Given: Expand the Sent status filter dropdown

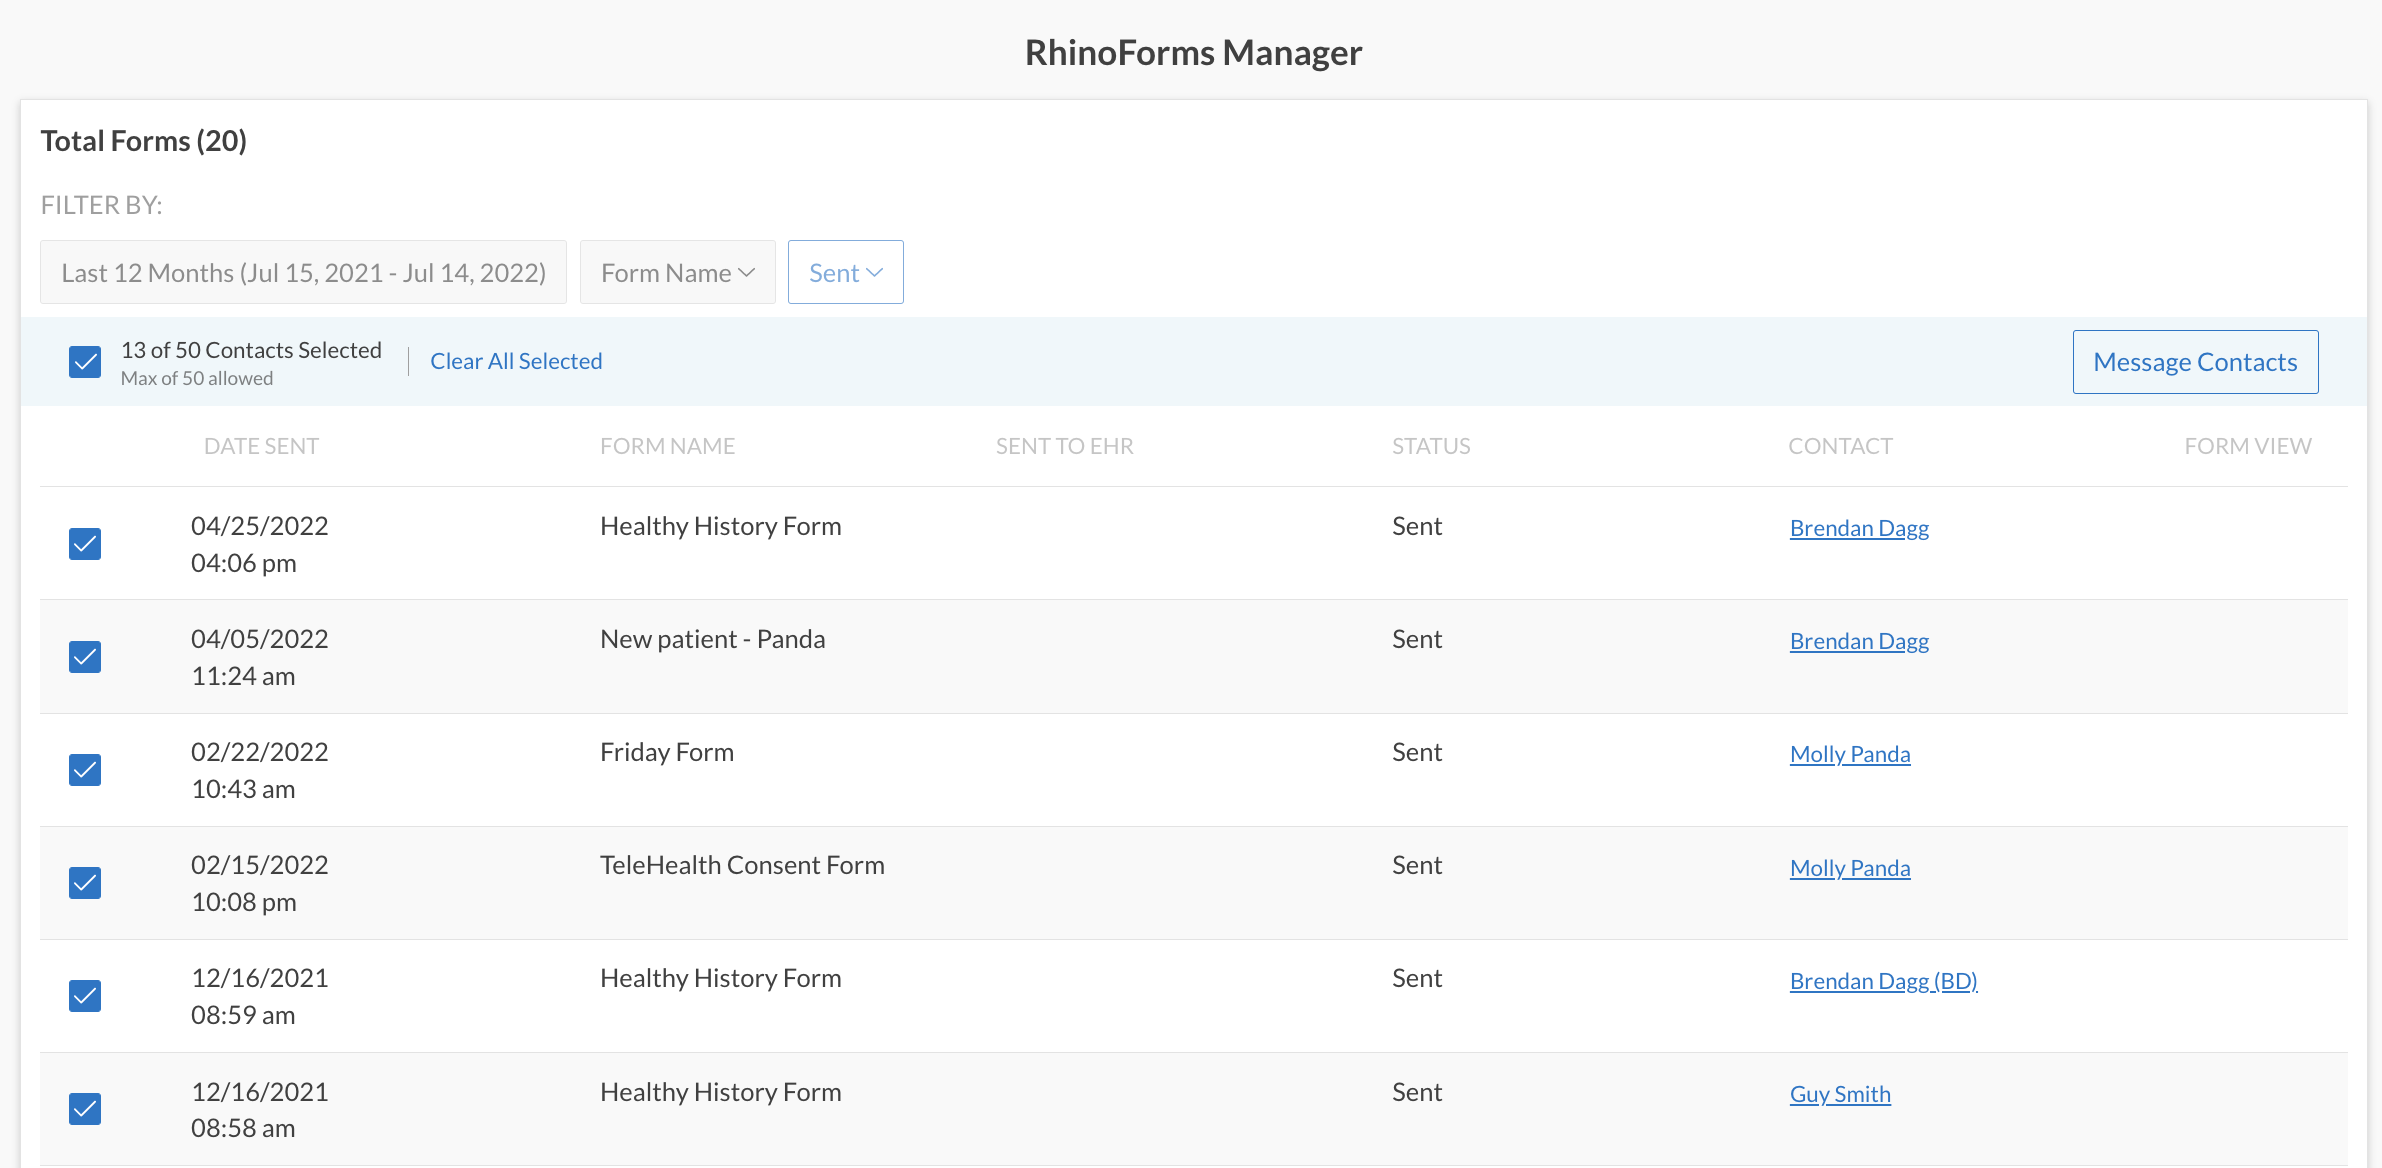Looking at the screenshot, I should point(845,272).
